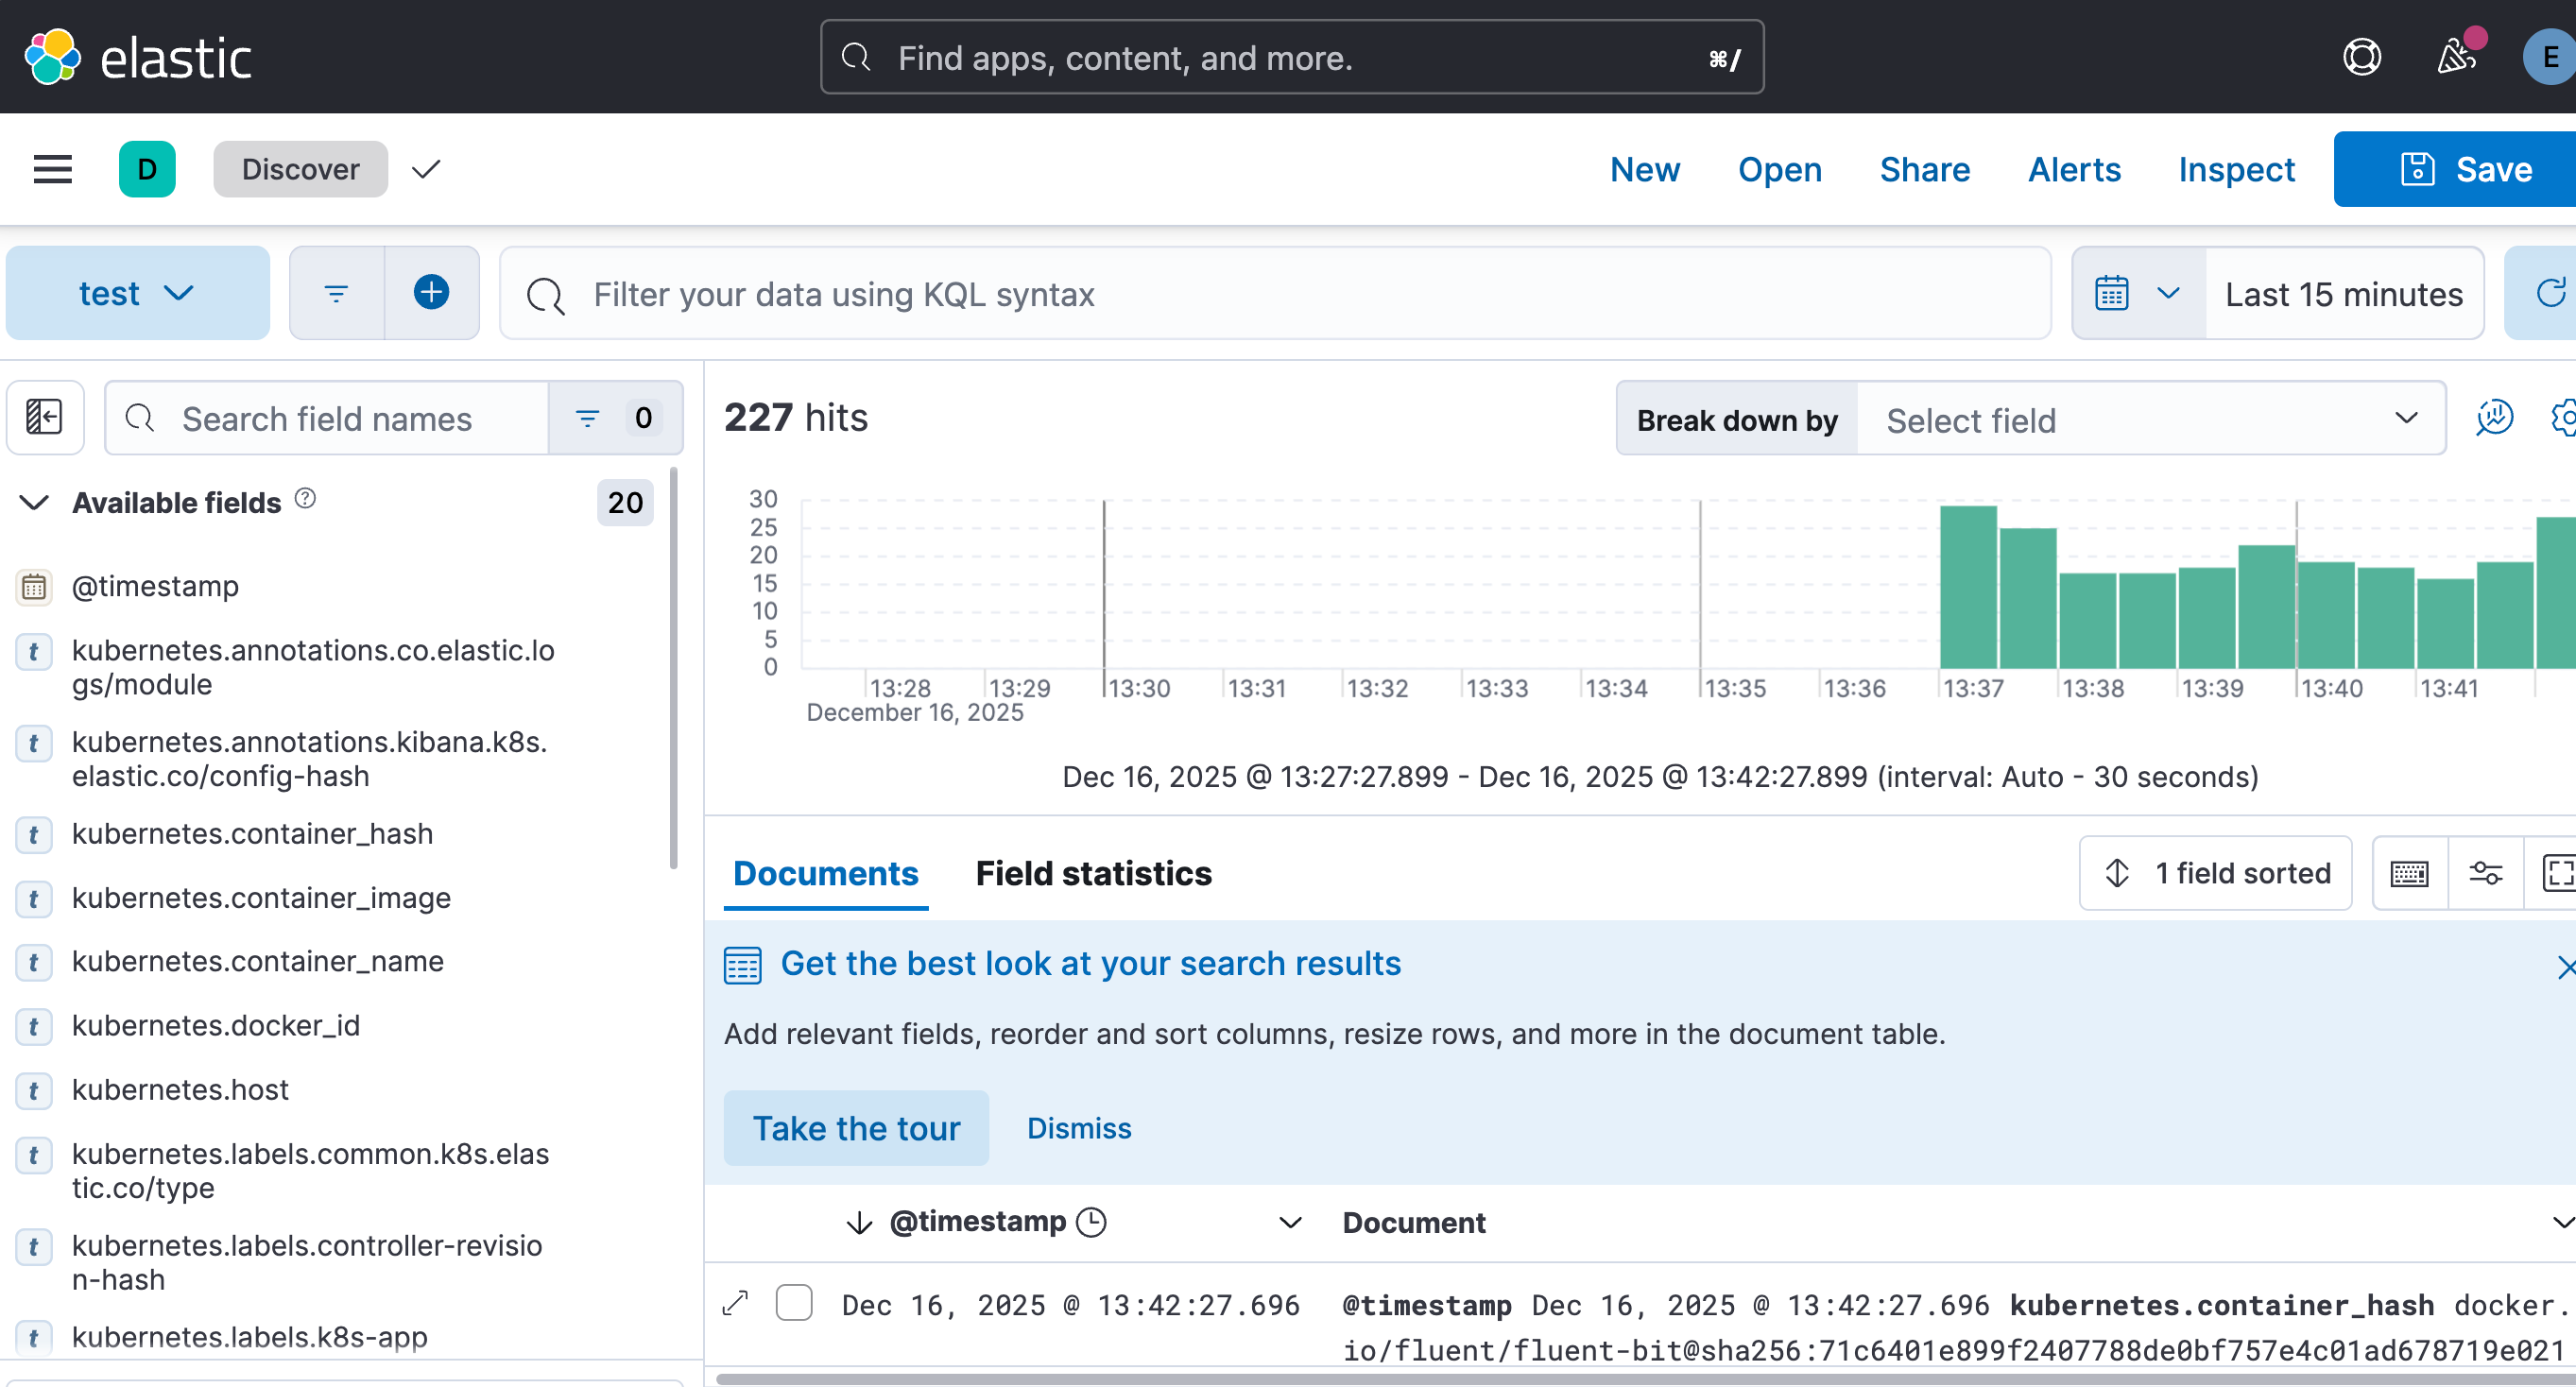Open the test data view dropdown
Screen dimensions: 2576x1387
(137, 293)
